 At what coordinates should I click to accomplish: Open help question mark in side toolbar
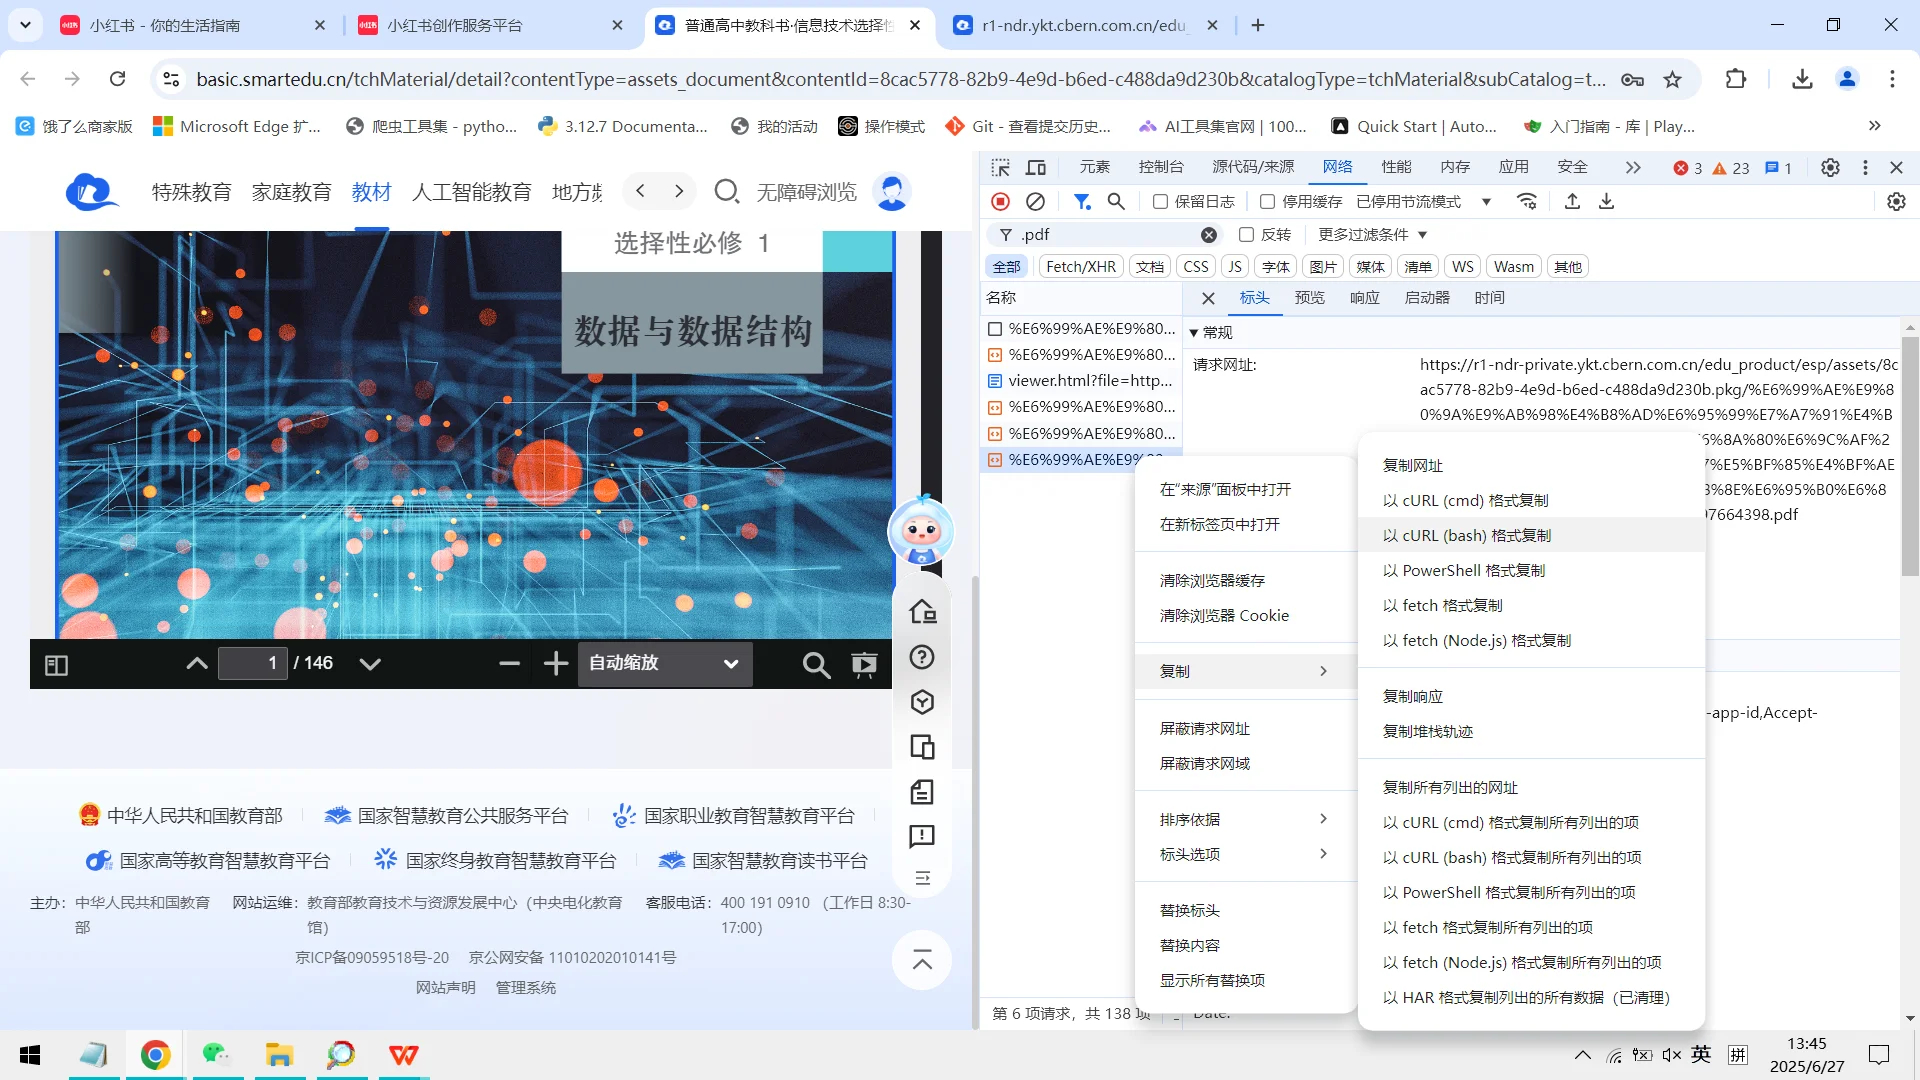click(922, 657)
